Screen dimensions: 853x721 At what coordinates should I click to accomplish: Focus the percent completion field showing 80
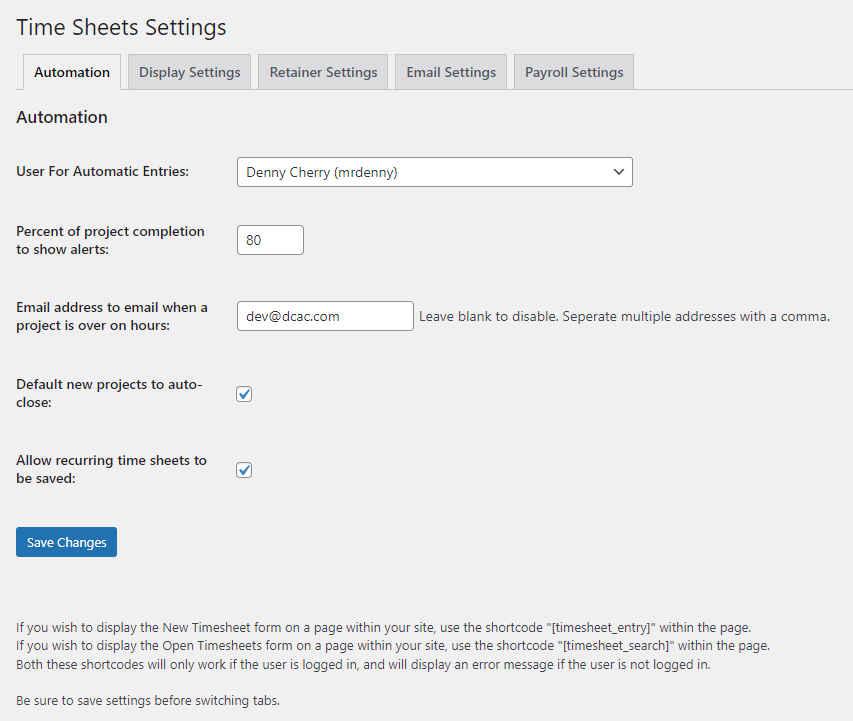(x=270, y=240)
